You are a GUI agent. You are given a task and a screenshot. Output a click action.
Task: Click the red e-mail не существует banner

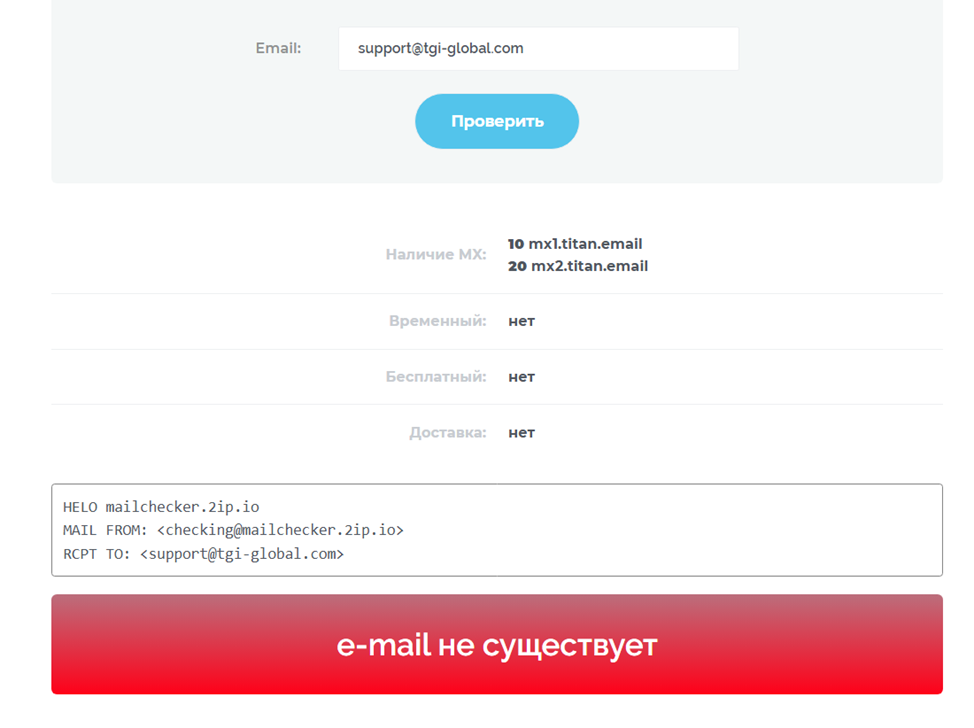click(497, 644)
